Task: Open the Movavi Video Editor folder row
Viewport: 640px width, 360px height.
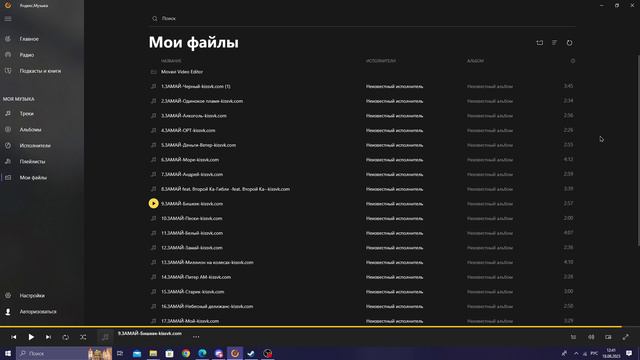Action: click(x=362, y=72)
